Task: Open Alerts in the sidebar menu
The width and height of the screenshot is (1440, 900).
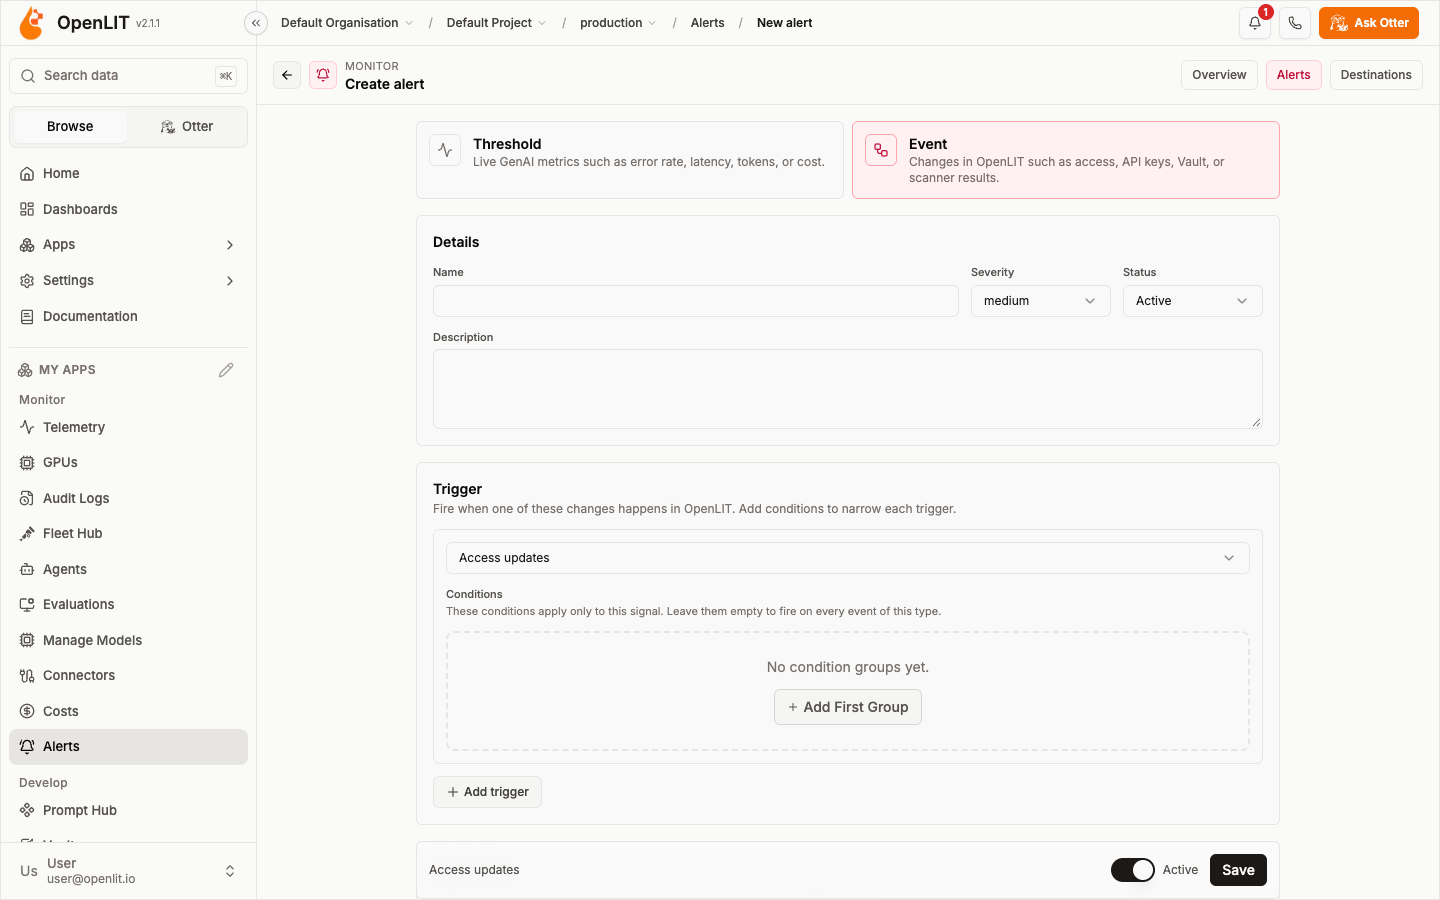Action: 128,747
